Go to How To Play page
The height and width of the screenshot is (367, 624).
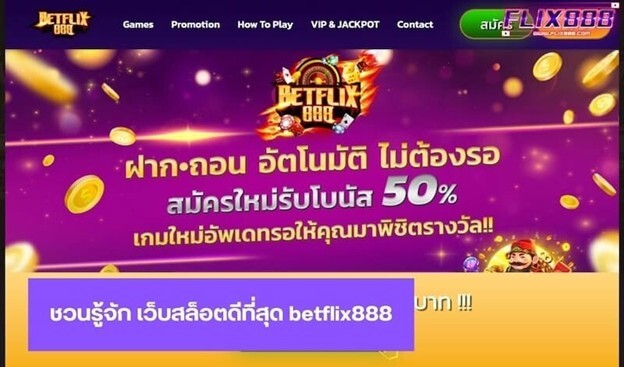265,25
